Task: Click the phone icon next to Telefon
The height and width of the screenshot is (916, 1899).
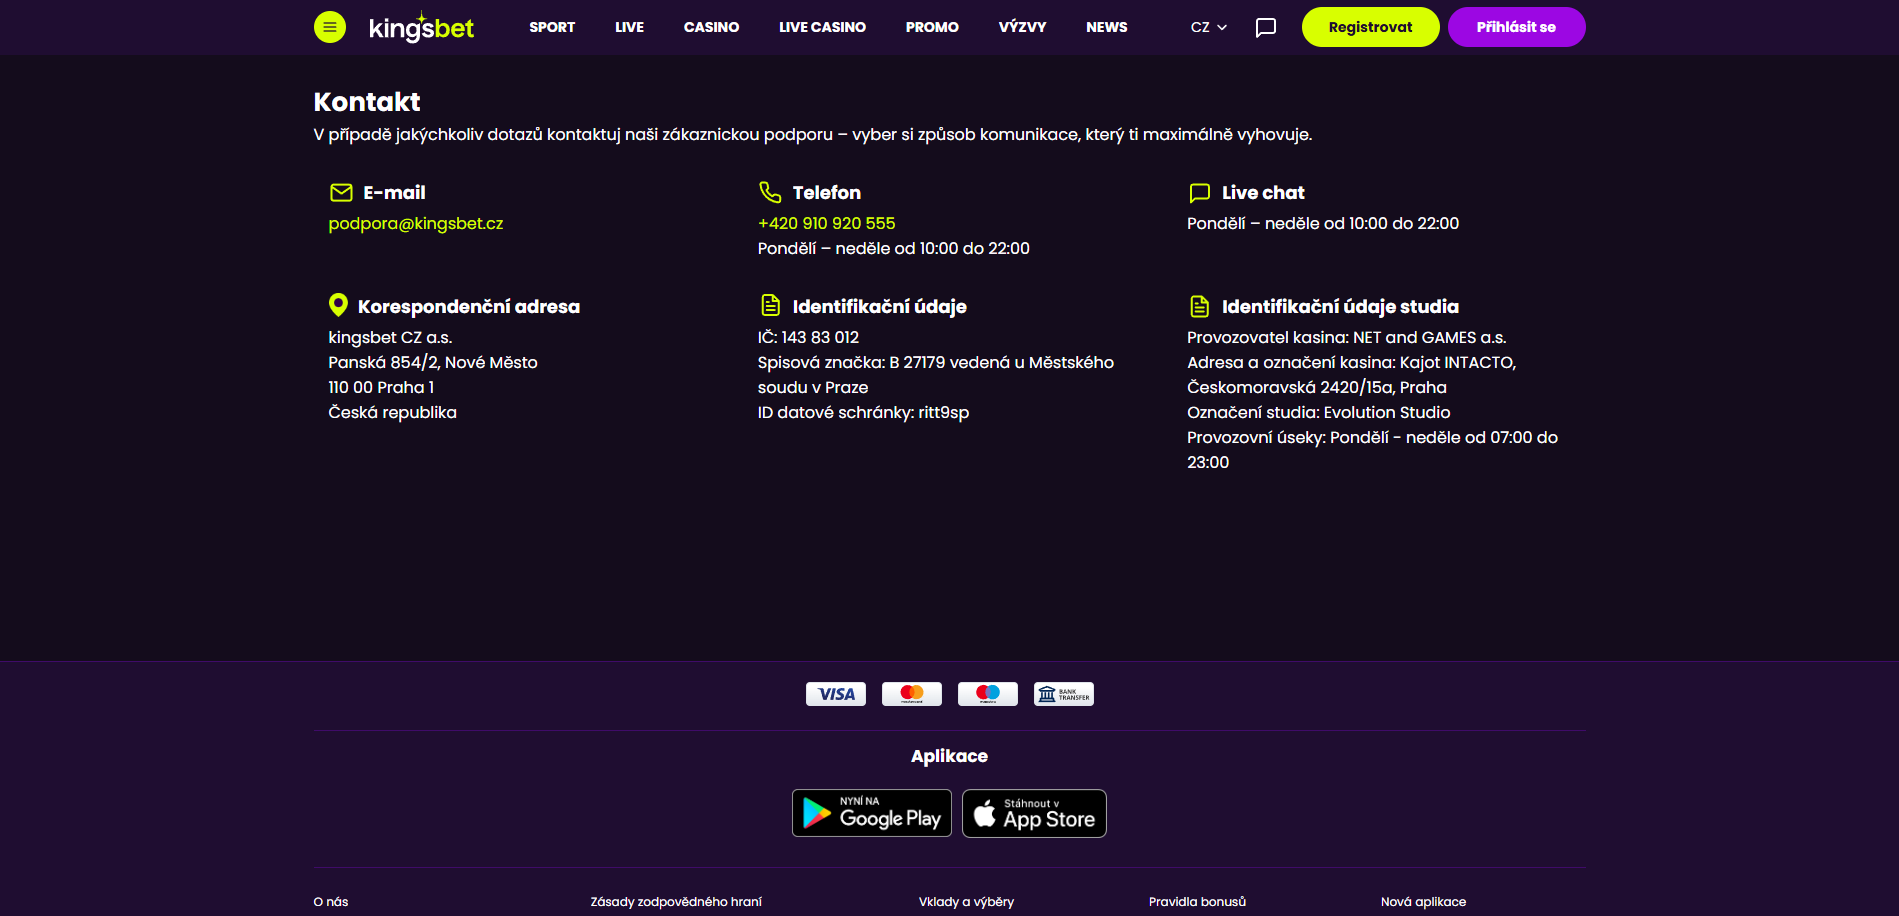Action: pos(770,192)
